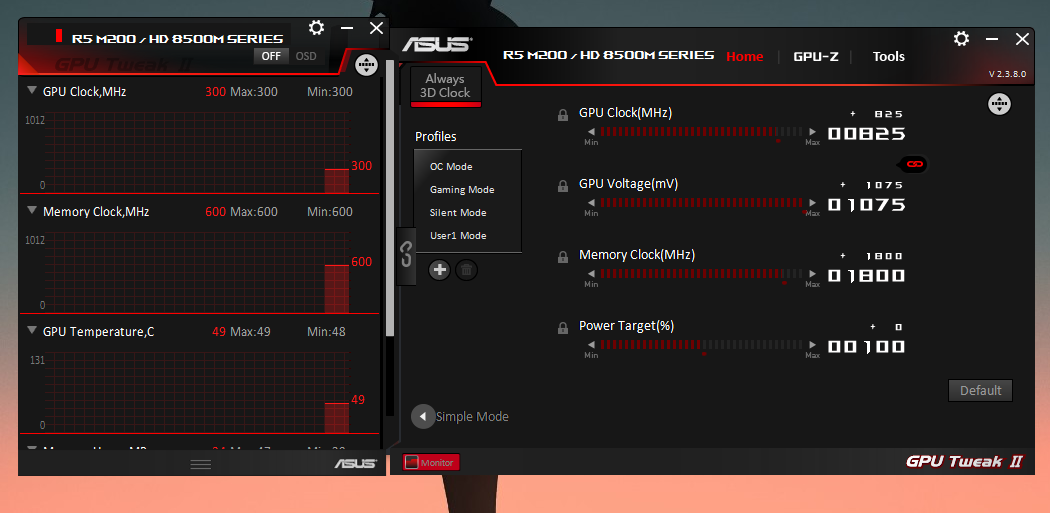Decrease Power Target with left arrow
This screenshot has width=1050, height=513.
click(x=591, y=345)
